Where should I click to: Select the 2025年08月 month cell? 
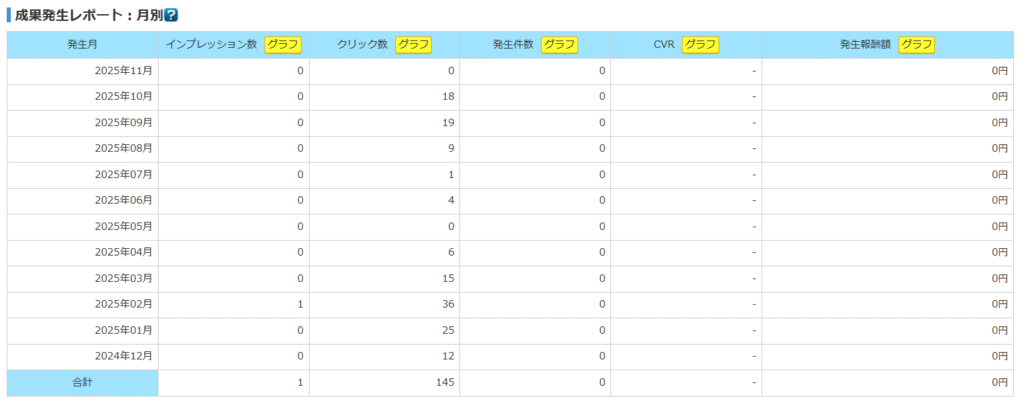[125, 149]
